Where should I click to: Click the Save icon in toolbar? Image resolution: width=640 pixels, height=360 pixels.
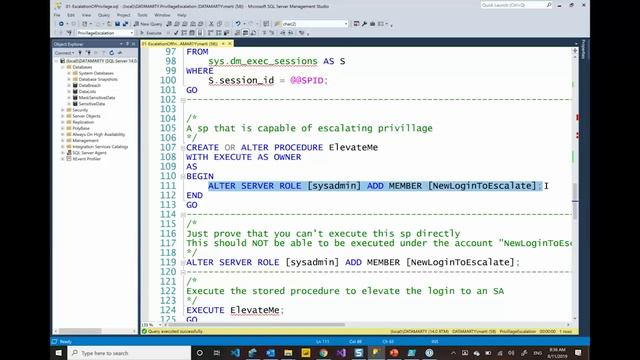click(x=117, y=24)
